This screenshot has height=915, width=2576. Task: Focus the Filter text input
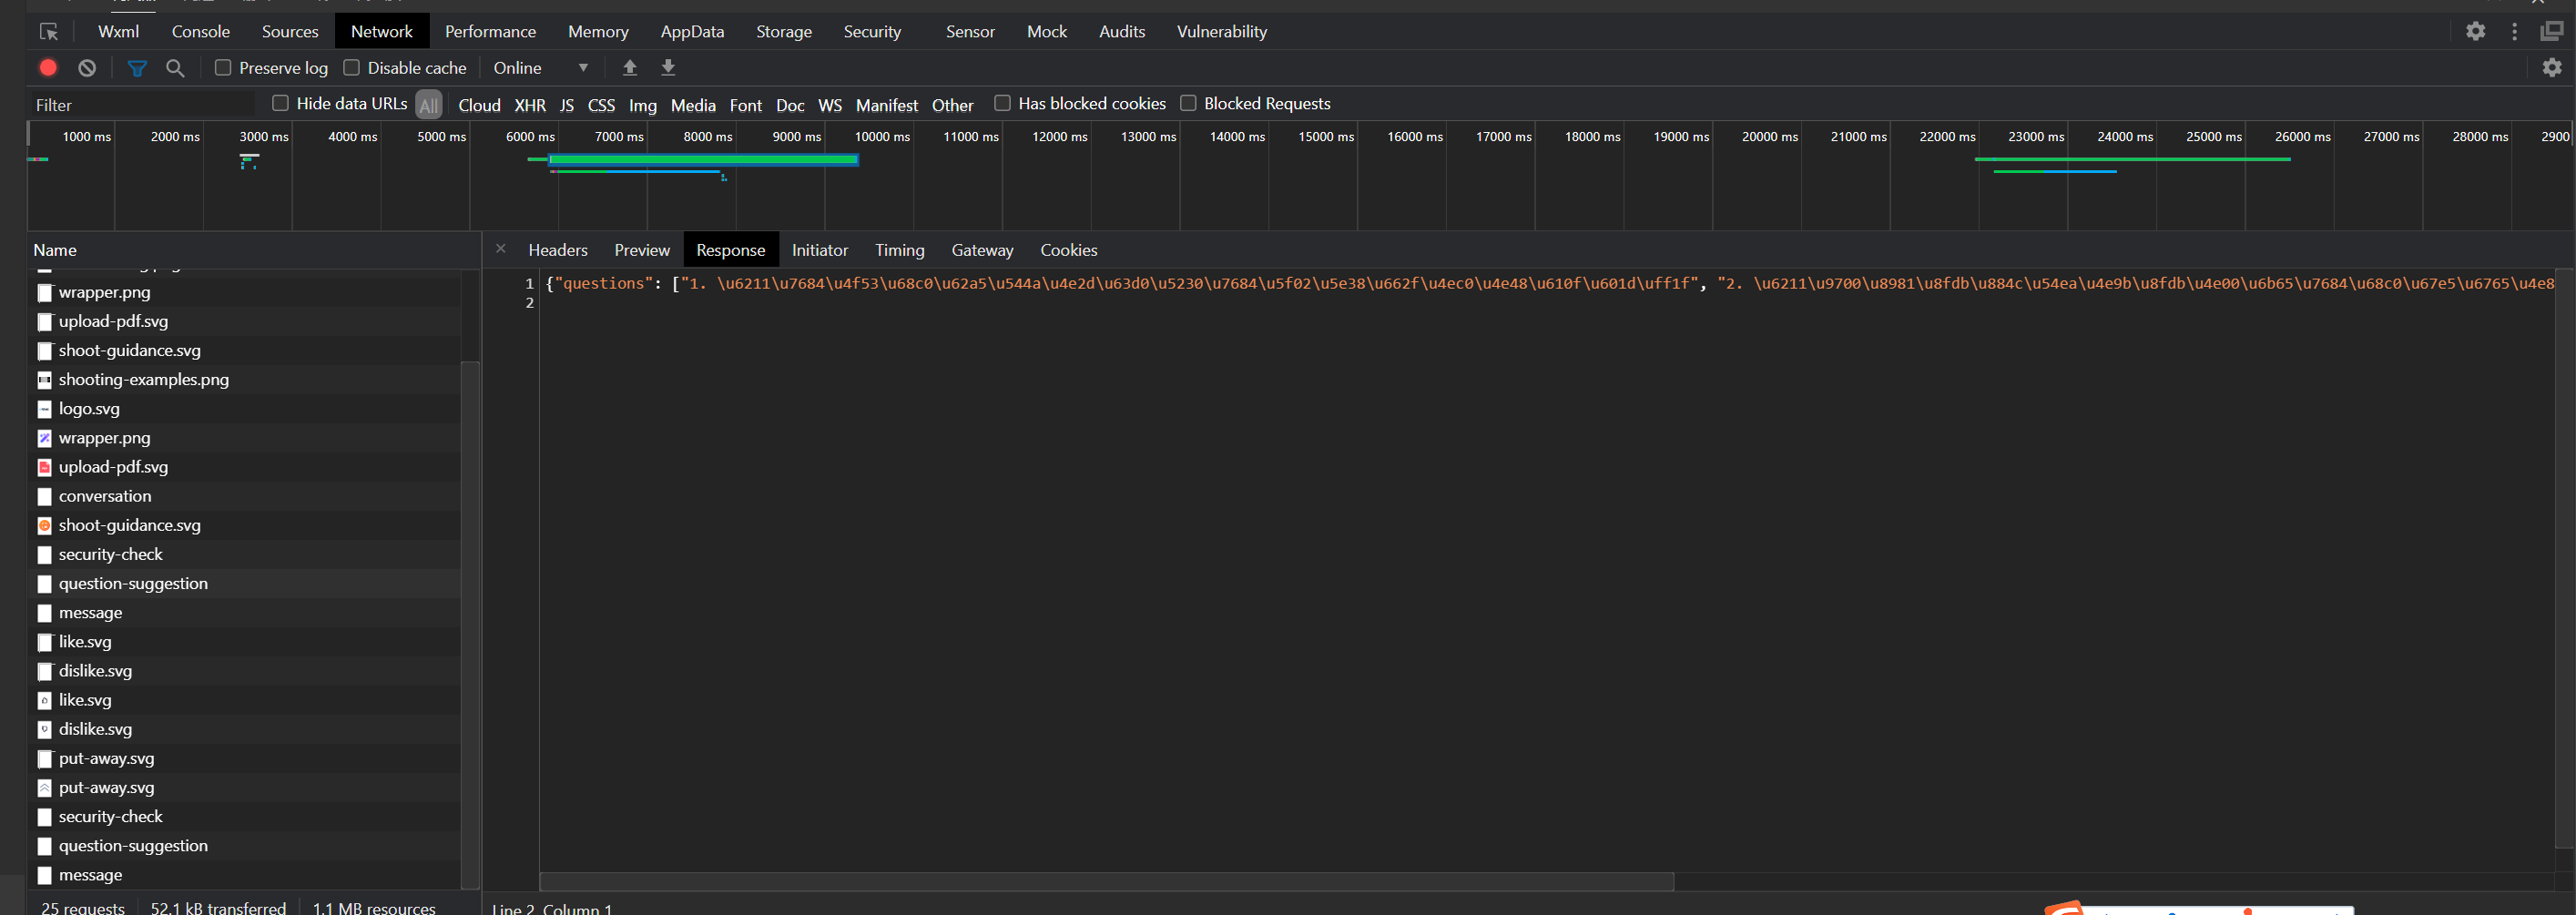[143, 105]
